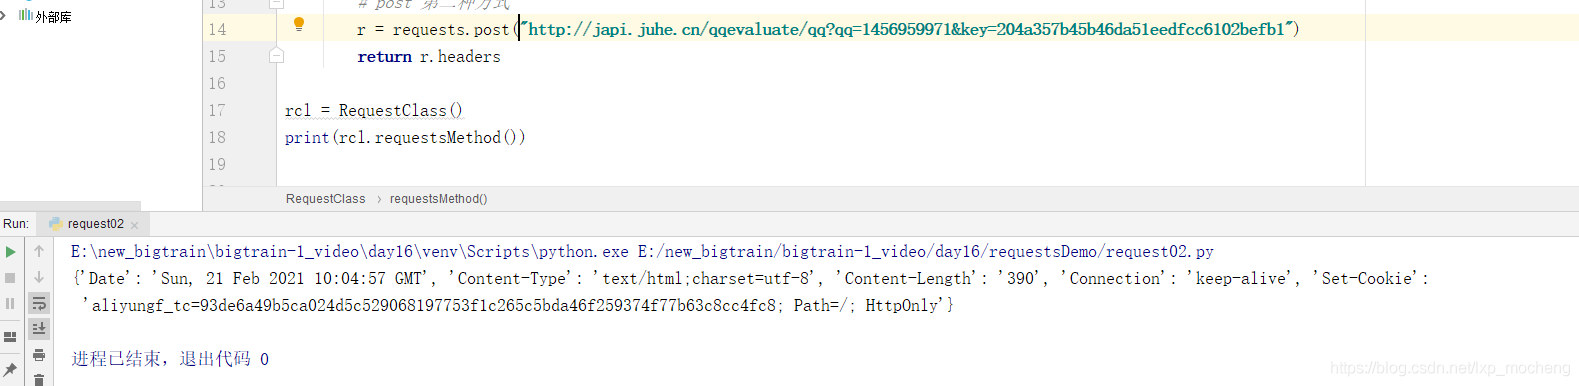Select RequestClass in the breadcrumb bar

click(x=326, y=199)
